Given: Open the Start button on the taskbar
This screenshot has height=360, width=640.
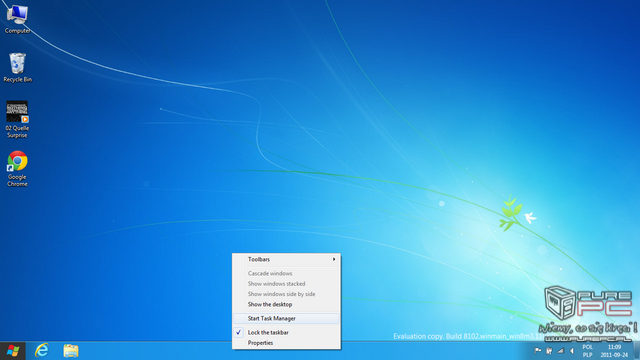Looking at the screenshot, I should pyautogui.click(x=13, y=351).
